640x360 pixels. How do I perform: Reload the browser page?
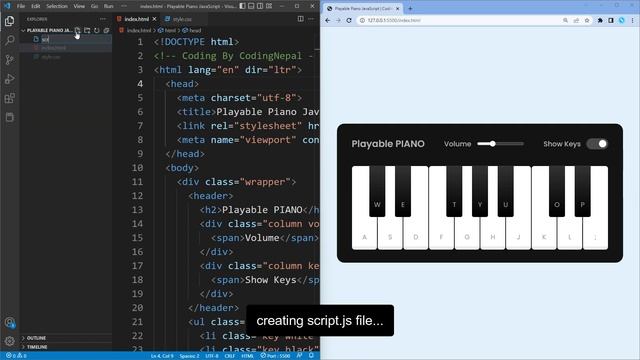[349, 20]
